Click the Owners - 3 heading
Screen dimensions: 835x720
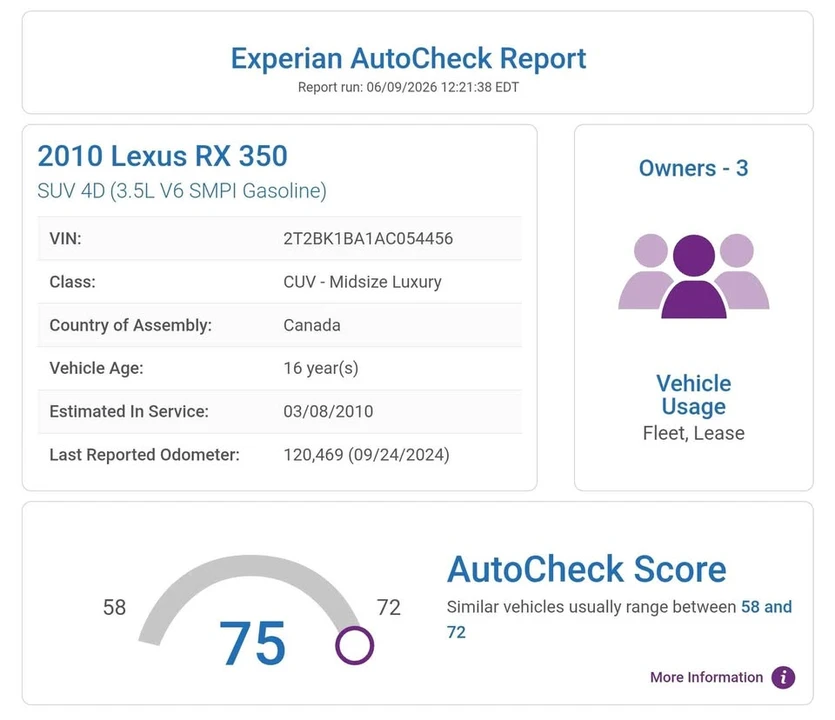point(693,168)
